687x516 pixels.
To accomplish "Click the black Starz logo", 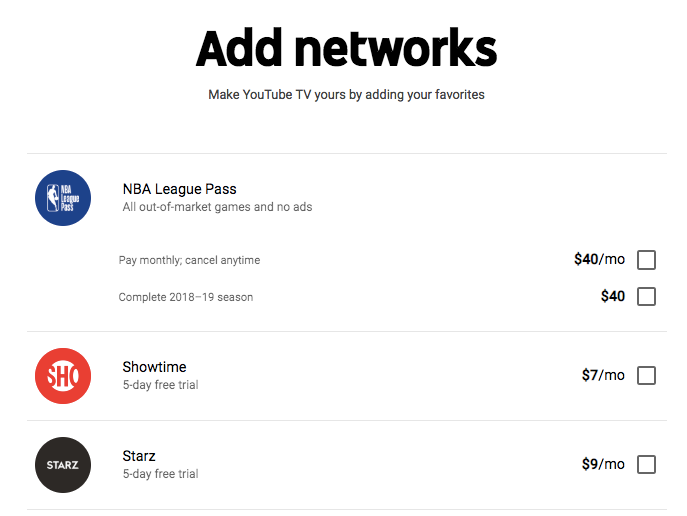I will click(x=63, y=465).
